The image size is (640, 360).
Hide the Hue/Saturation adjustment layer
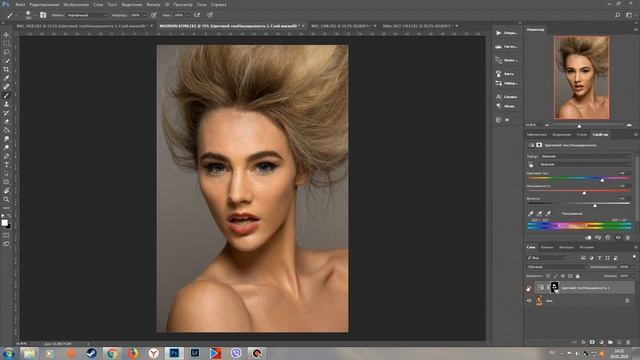(x=529, y=288)
